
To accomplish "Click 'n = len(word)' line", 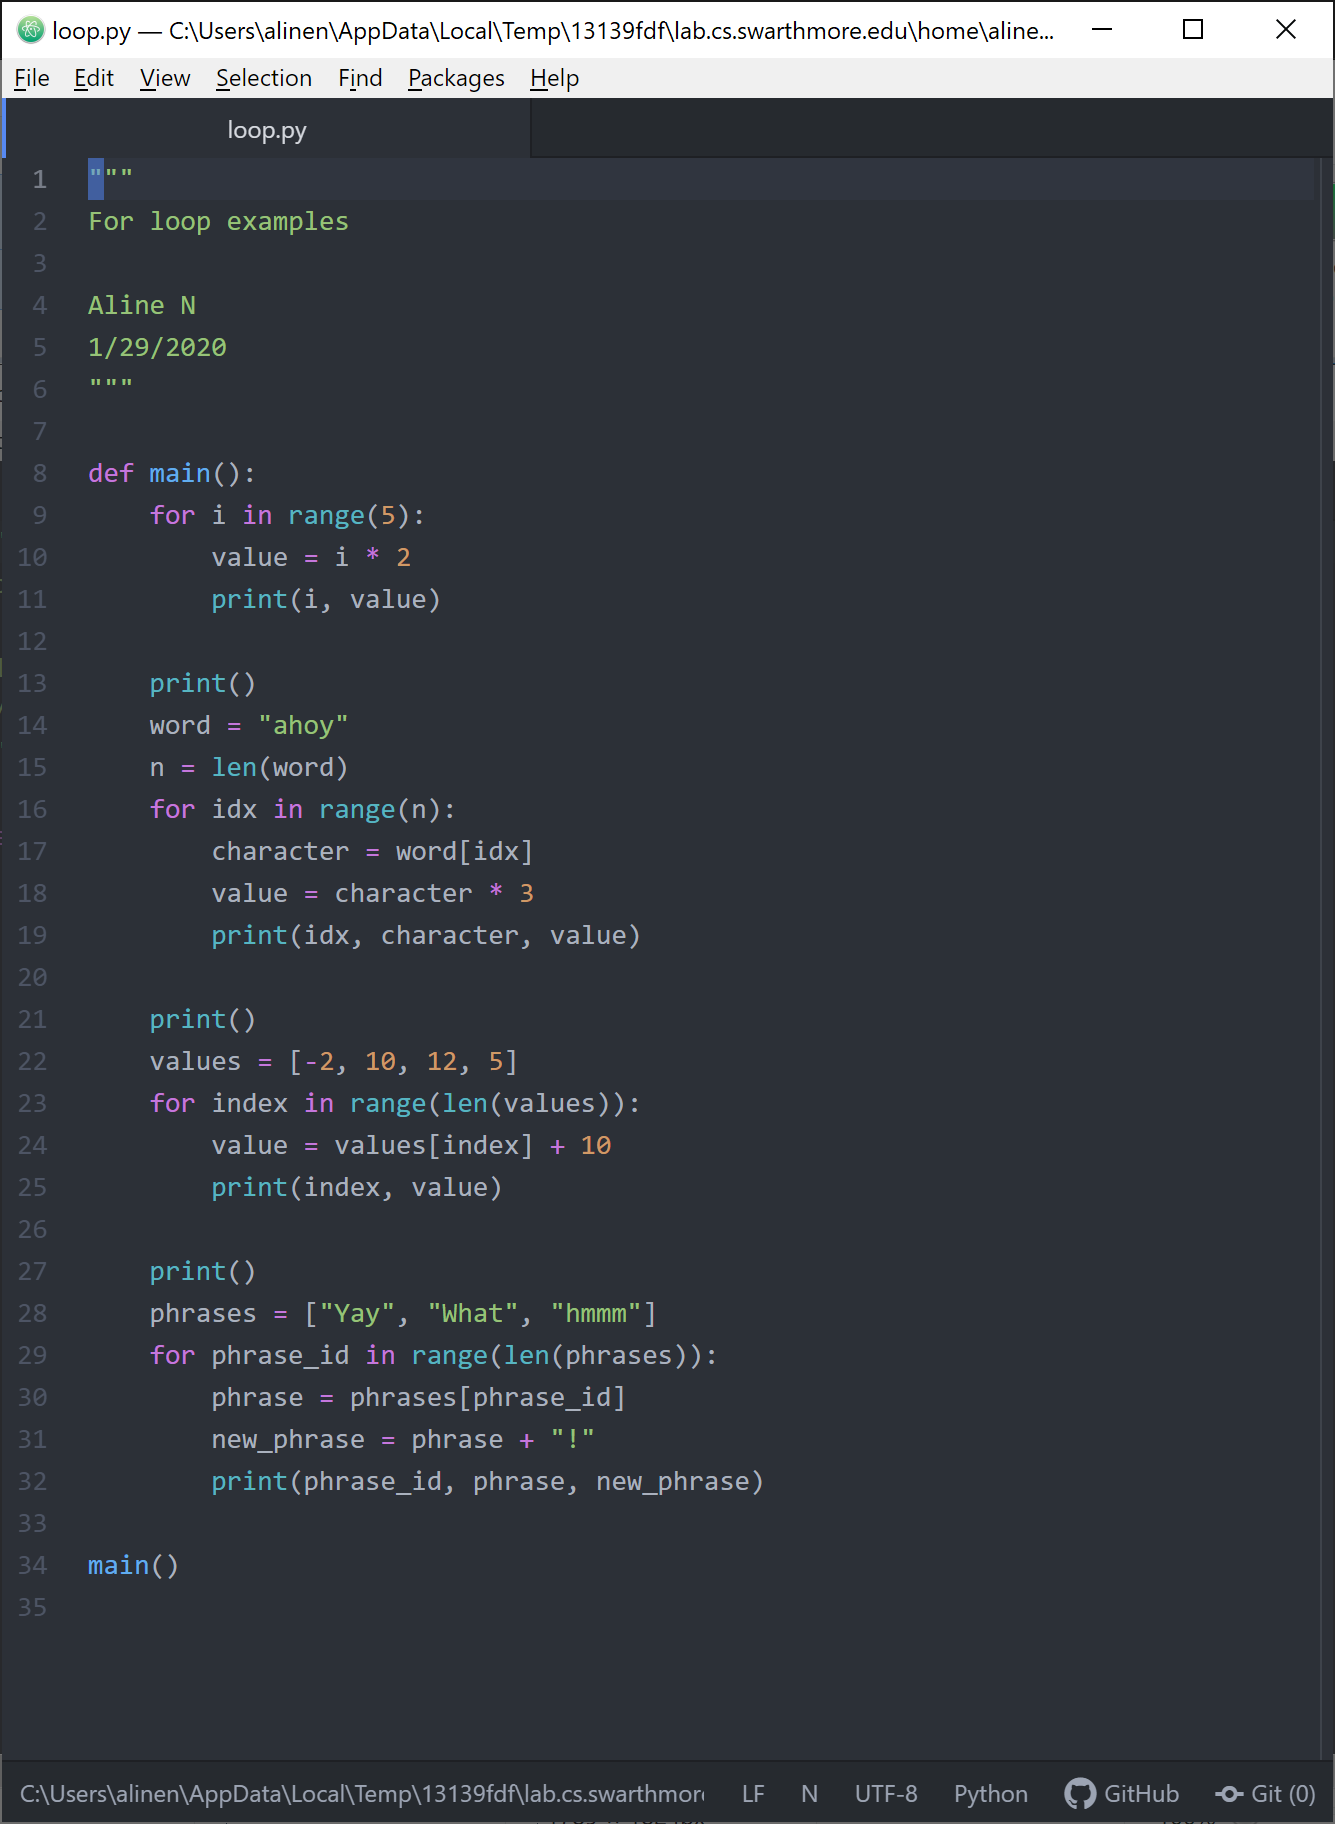I will (x=249, y=767).
